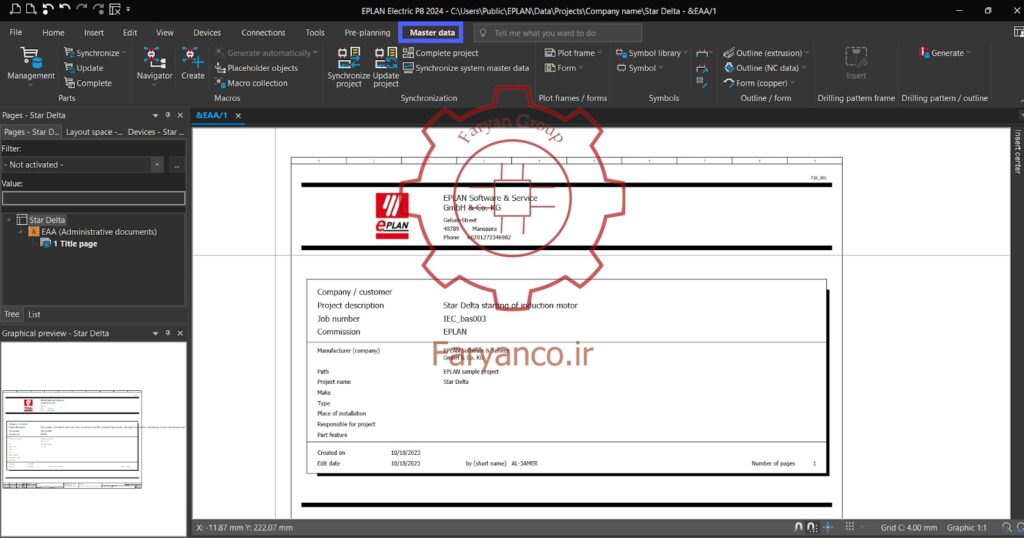Screen dimensions: 1024x538
Task: Click Create macro
Action: [x=193, y=64]
